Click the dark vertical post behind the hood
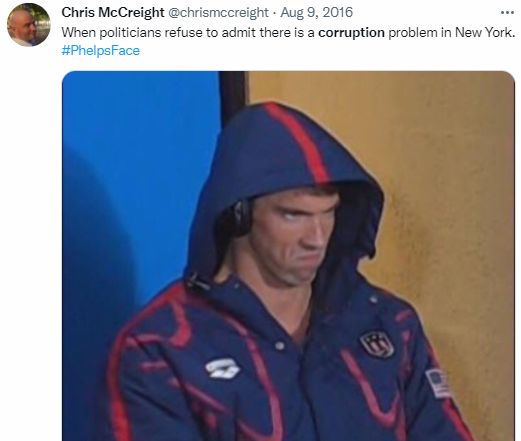521x441 pixels. [233, 97]
